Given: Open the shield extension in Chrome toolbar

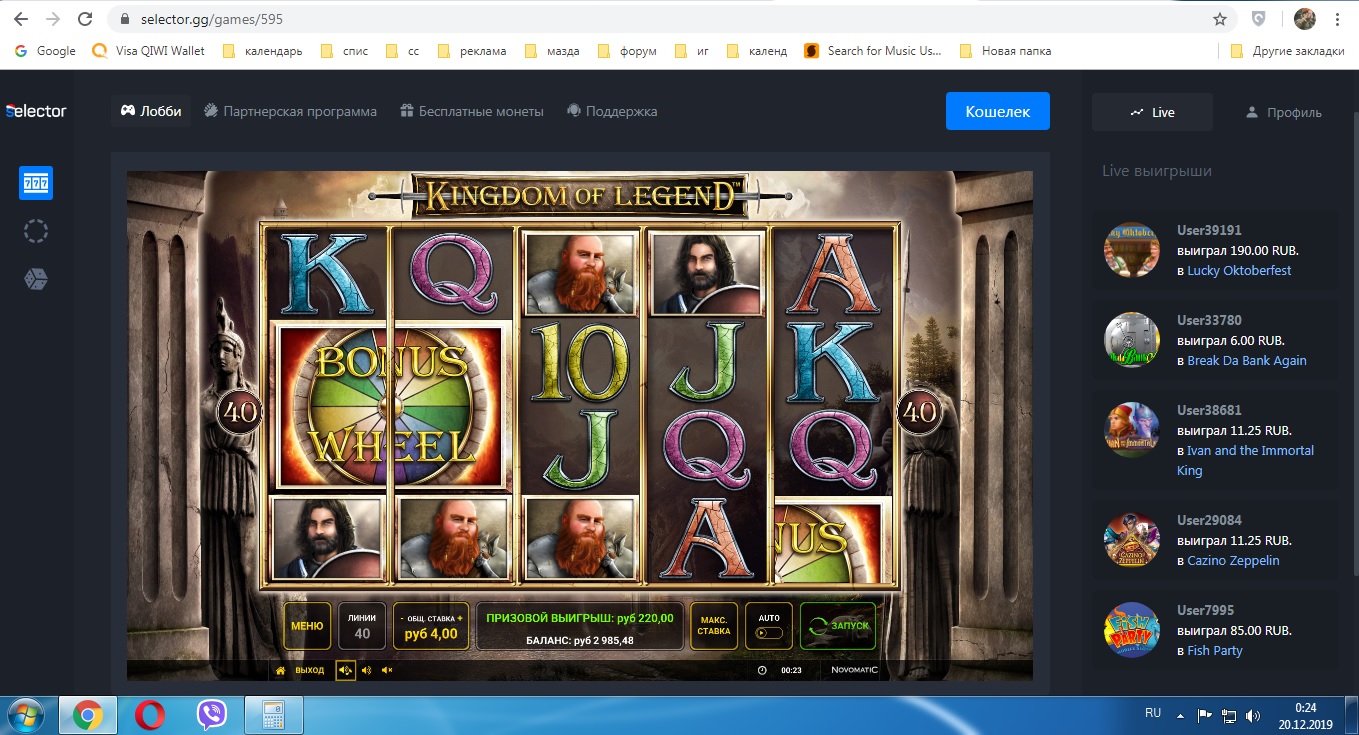Looking at the screenshot, I should (x=1260, y=19).
